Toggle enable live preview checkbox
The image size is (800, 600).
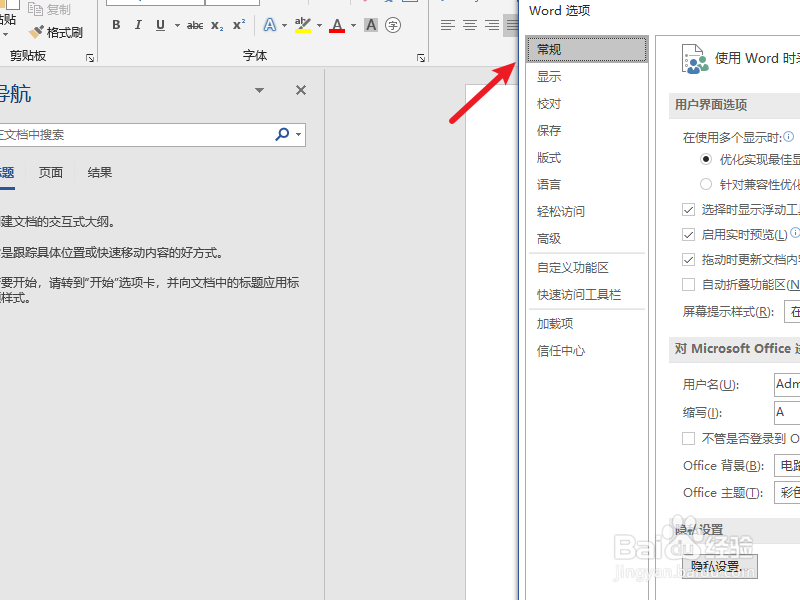688,234
